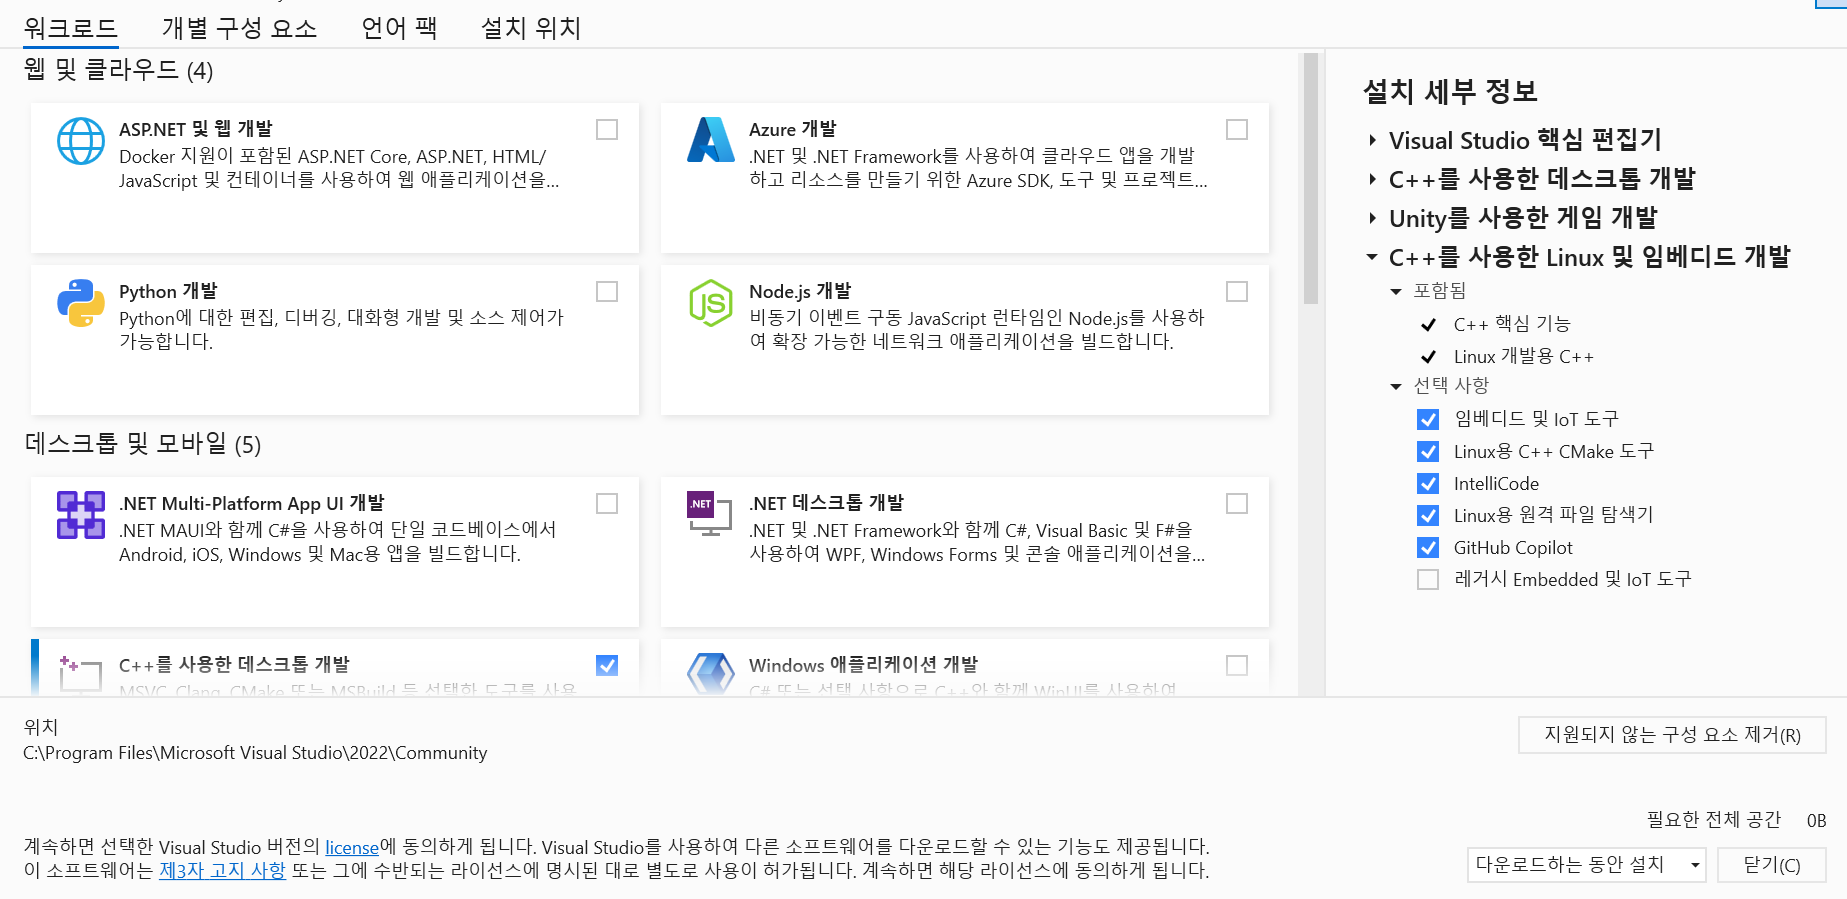
Task: Open the 언어 팩 tab
Action: pyautogui.click(x=400, y=28)
